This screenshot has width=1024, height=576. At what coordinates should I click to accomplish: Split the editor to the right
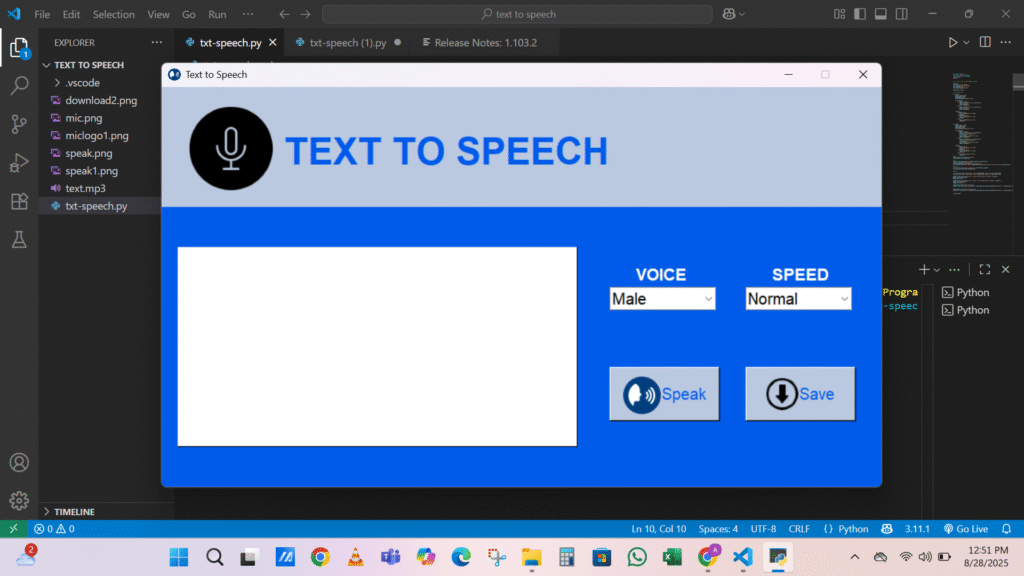(985, 42)
